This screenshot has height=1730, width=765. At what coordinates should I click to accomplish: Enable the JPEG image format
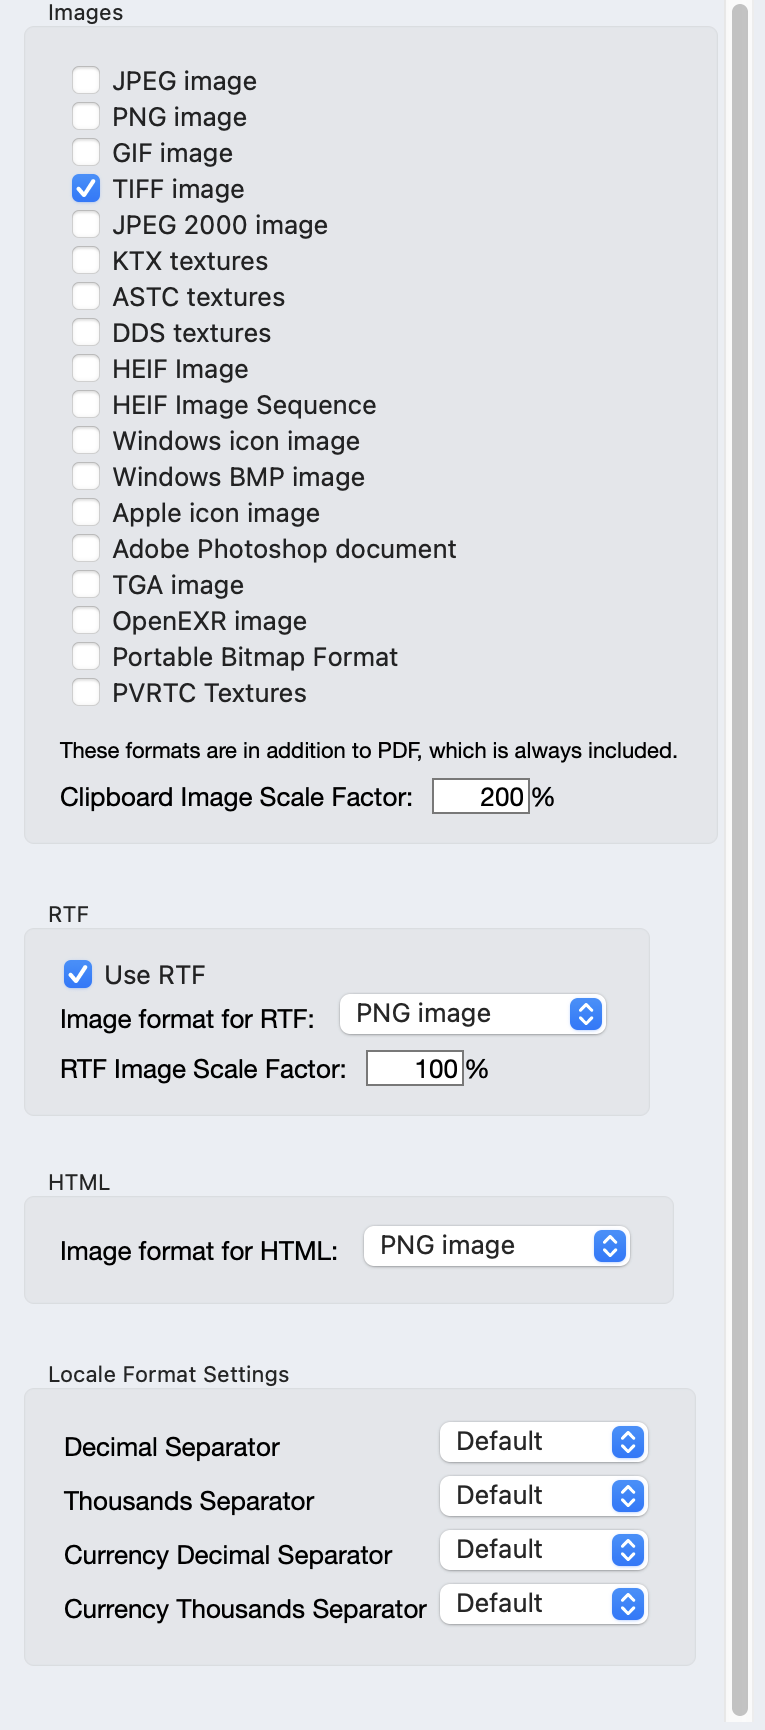tap(86, 81)
